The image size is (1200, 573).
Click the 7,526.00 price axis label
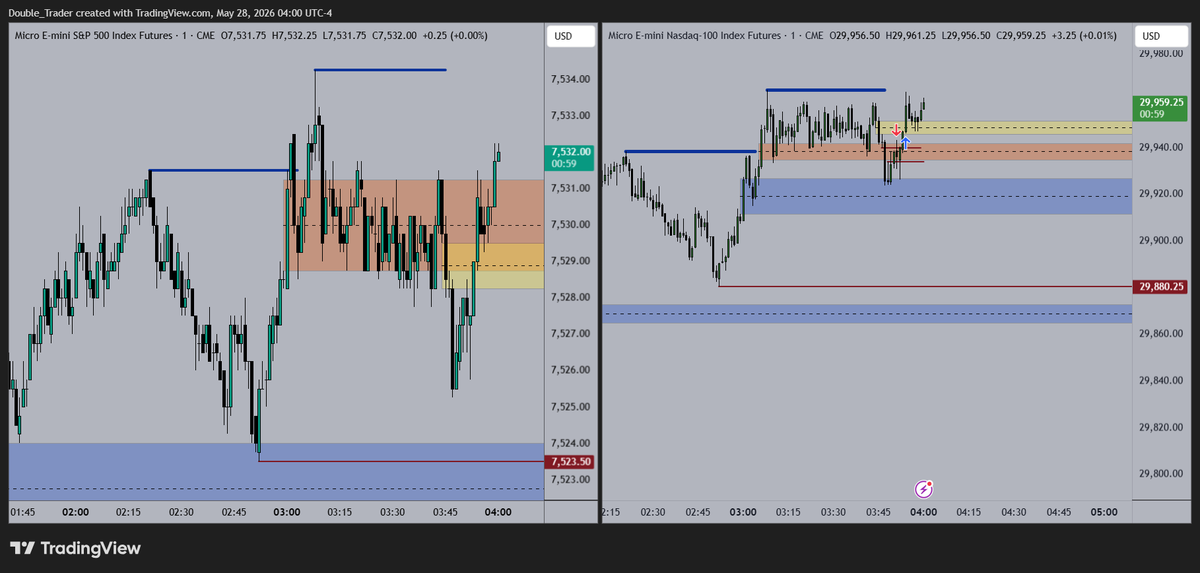[x=569, y=370]
